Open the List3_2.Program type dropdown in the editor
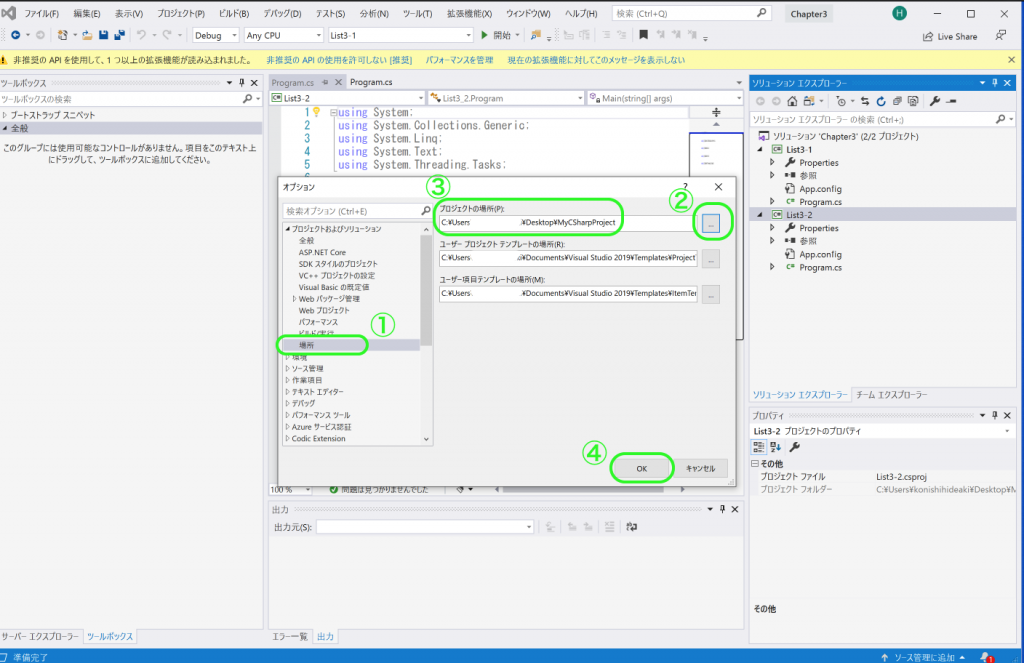This screenshot has width=1024, height=663. [x=506, y=98]
